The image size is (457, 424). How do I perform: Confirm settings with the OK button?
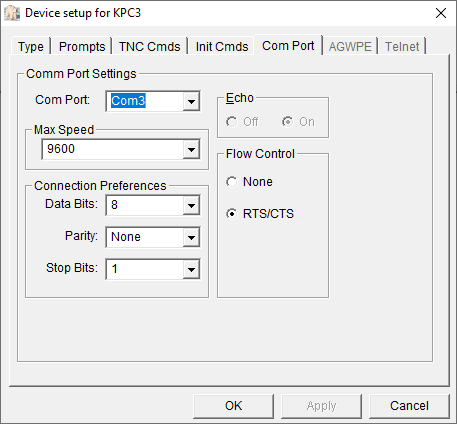(233, 406)
